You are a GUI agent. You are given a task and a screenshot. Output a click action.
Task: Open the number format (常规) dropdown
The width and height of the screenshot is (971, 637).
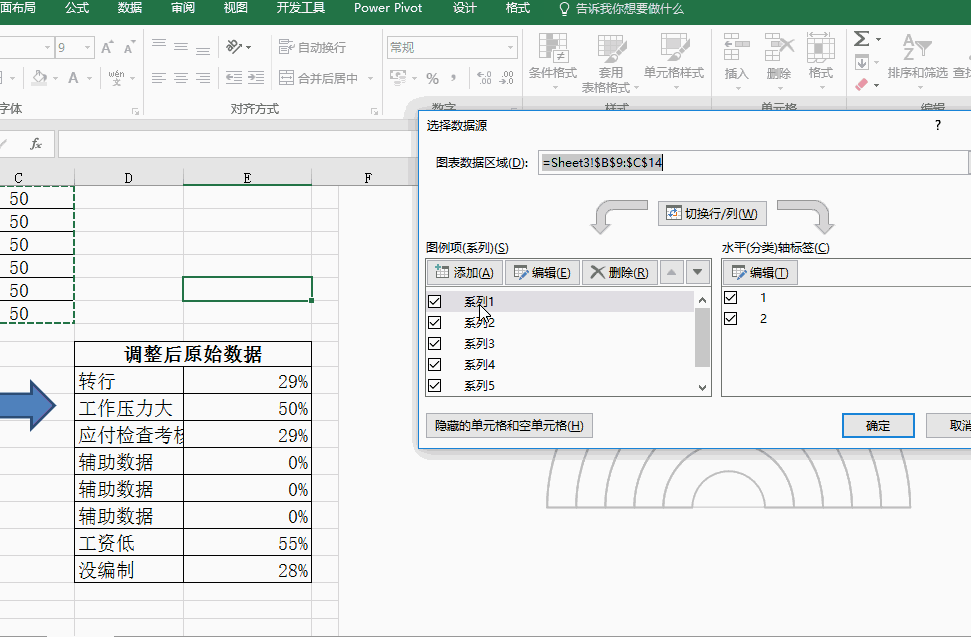pyautogui.click(x=510, y=47)
